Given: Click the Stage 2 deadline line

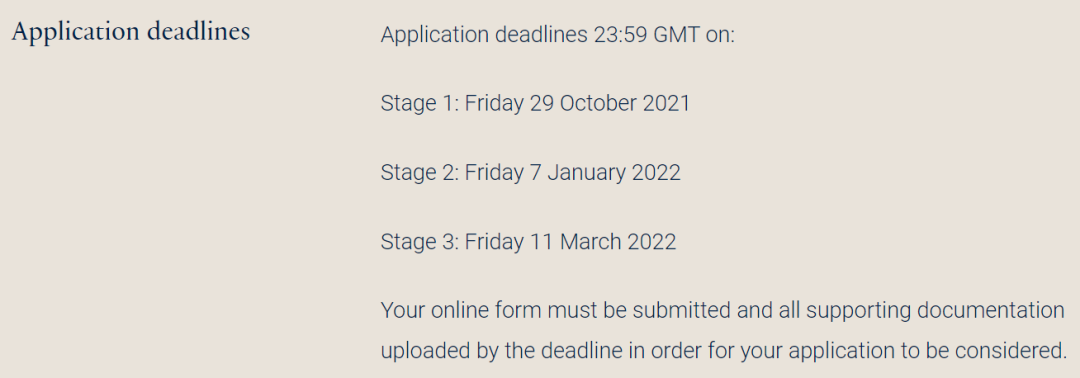Looking at the screenshot, I should click(530, 172).
